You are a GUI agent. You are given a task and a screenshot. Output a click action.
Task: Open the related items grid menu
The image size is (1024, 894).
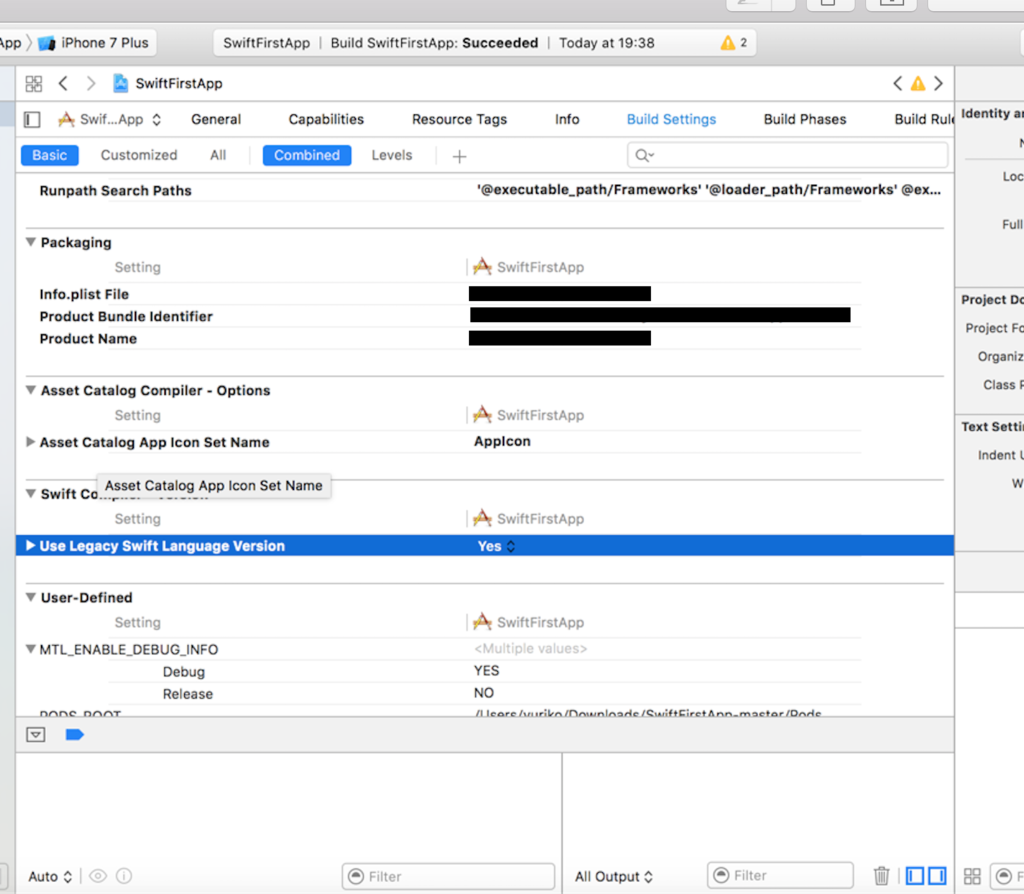pos(33,84)
